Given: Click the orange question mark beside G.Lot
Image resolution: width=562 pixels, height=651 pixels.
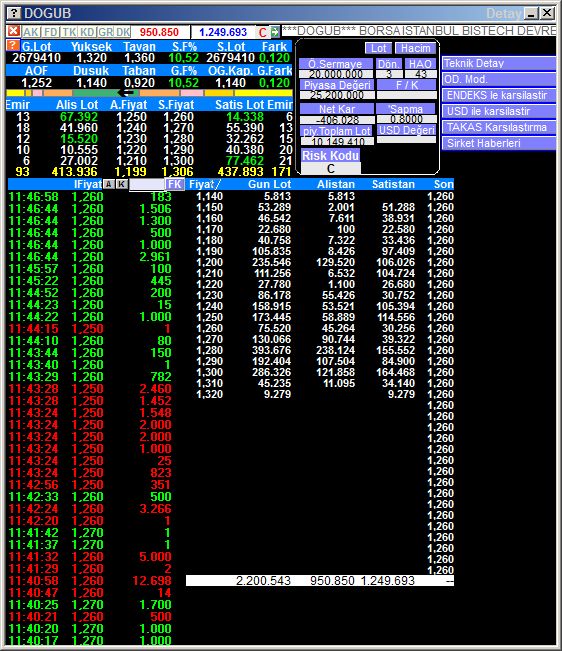Looking at the screenshot, I should [x=13, y=45].
